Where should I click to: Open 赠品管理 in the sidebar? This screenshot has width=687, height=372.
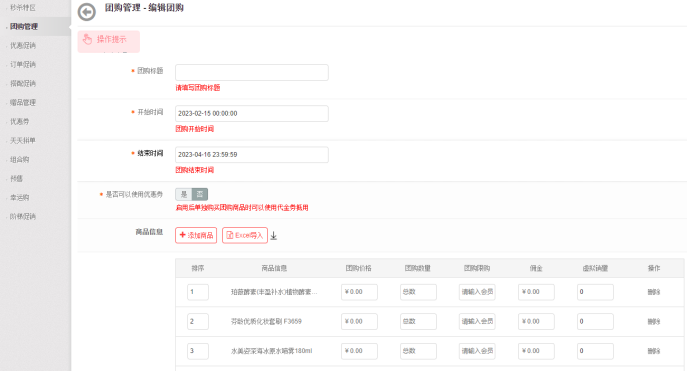pos(23,103)
